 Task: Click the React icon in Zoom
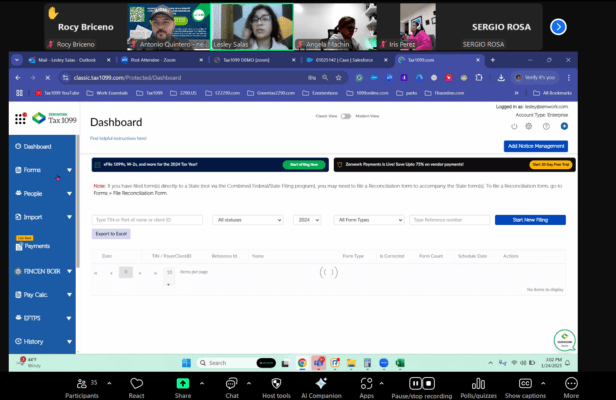click(136, 383)
